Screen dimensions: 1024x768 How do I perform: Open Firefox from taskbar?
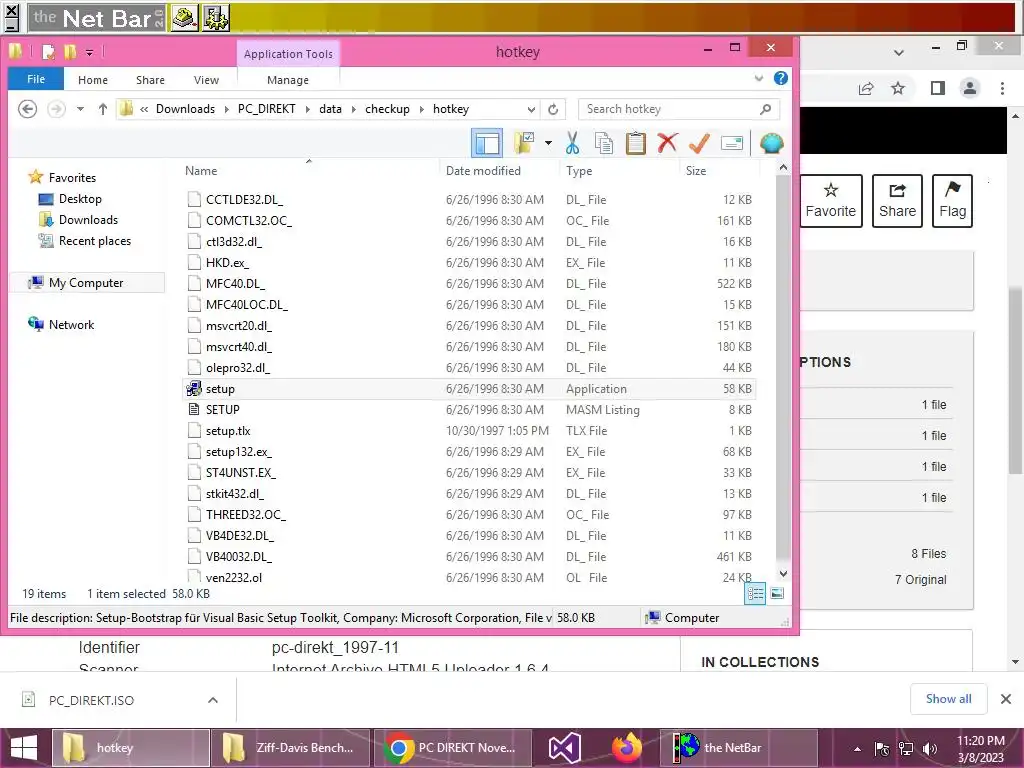[626, 748]
